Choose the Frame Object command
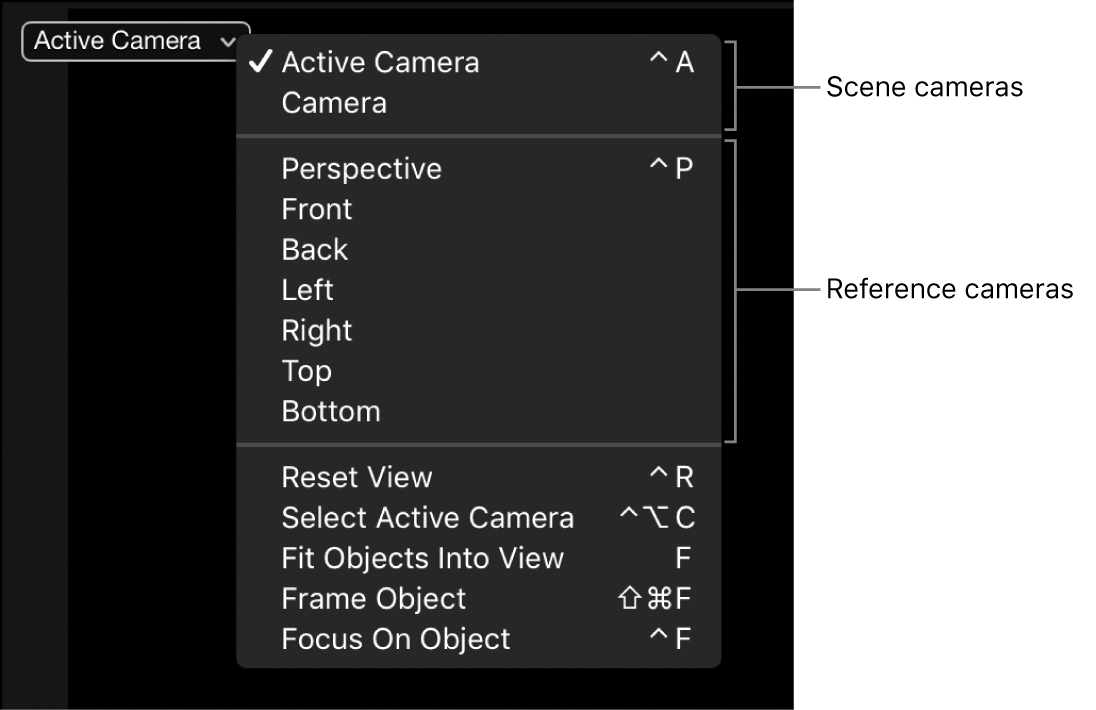The image size is (1096, 710). [374, 599]
